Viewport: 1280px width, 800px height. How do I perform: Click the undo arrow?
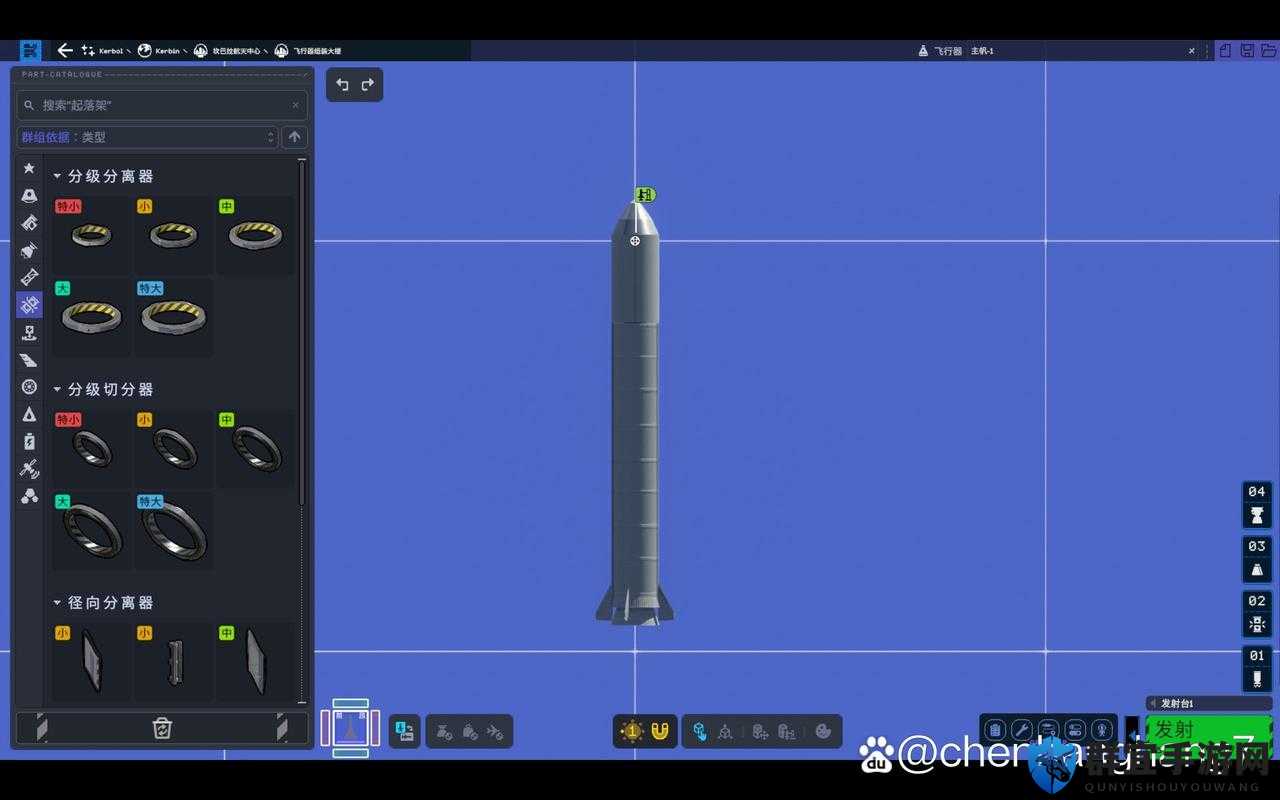(x=342, y=85)
